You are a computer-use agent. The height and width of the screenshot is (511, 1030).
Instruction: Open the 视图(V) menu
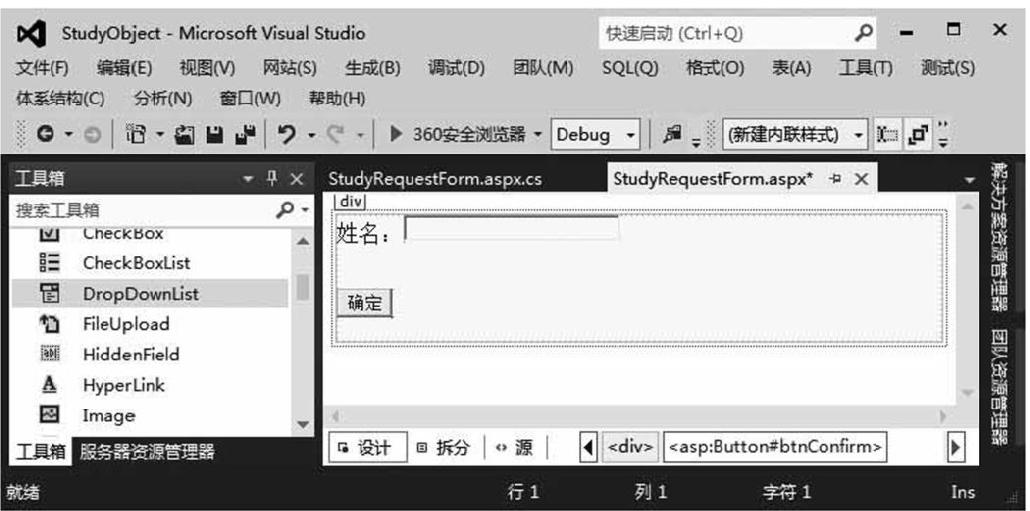(207, 68)
